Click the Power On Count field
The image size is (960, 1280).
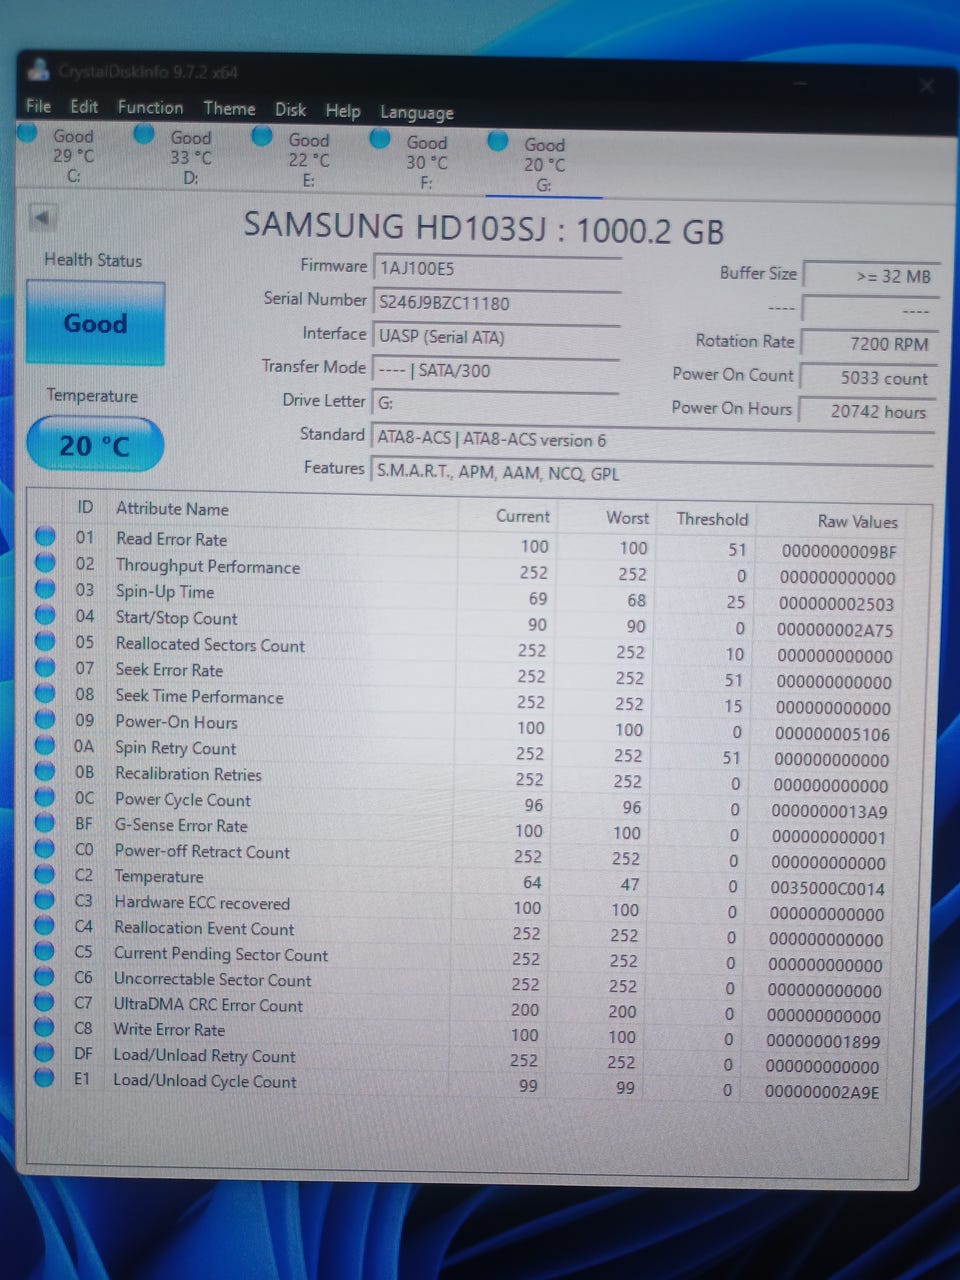tap(868, 378)
